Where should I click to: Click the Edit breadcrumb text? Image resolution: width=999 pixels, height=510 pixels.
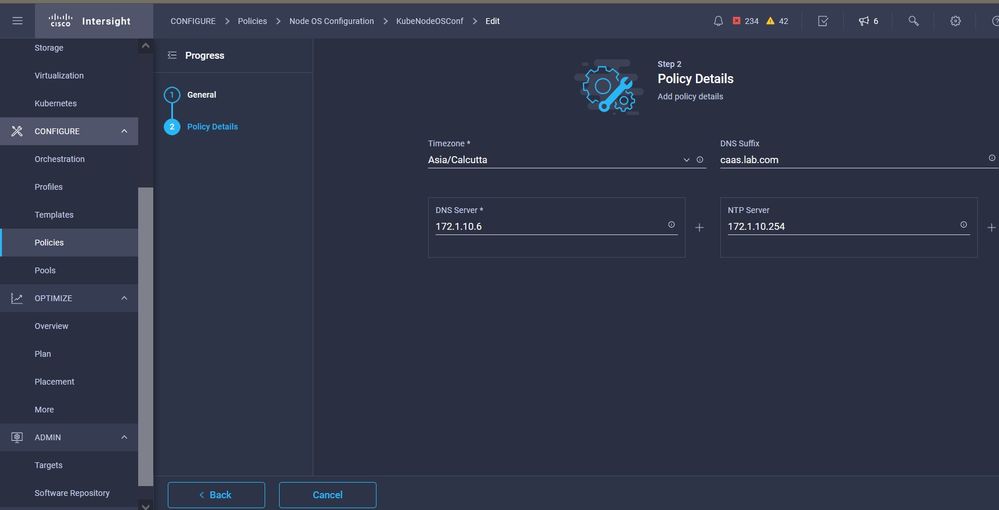492,21
